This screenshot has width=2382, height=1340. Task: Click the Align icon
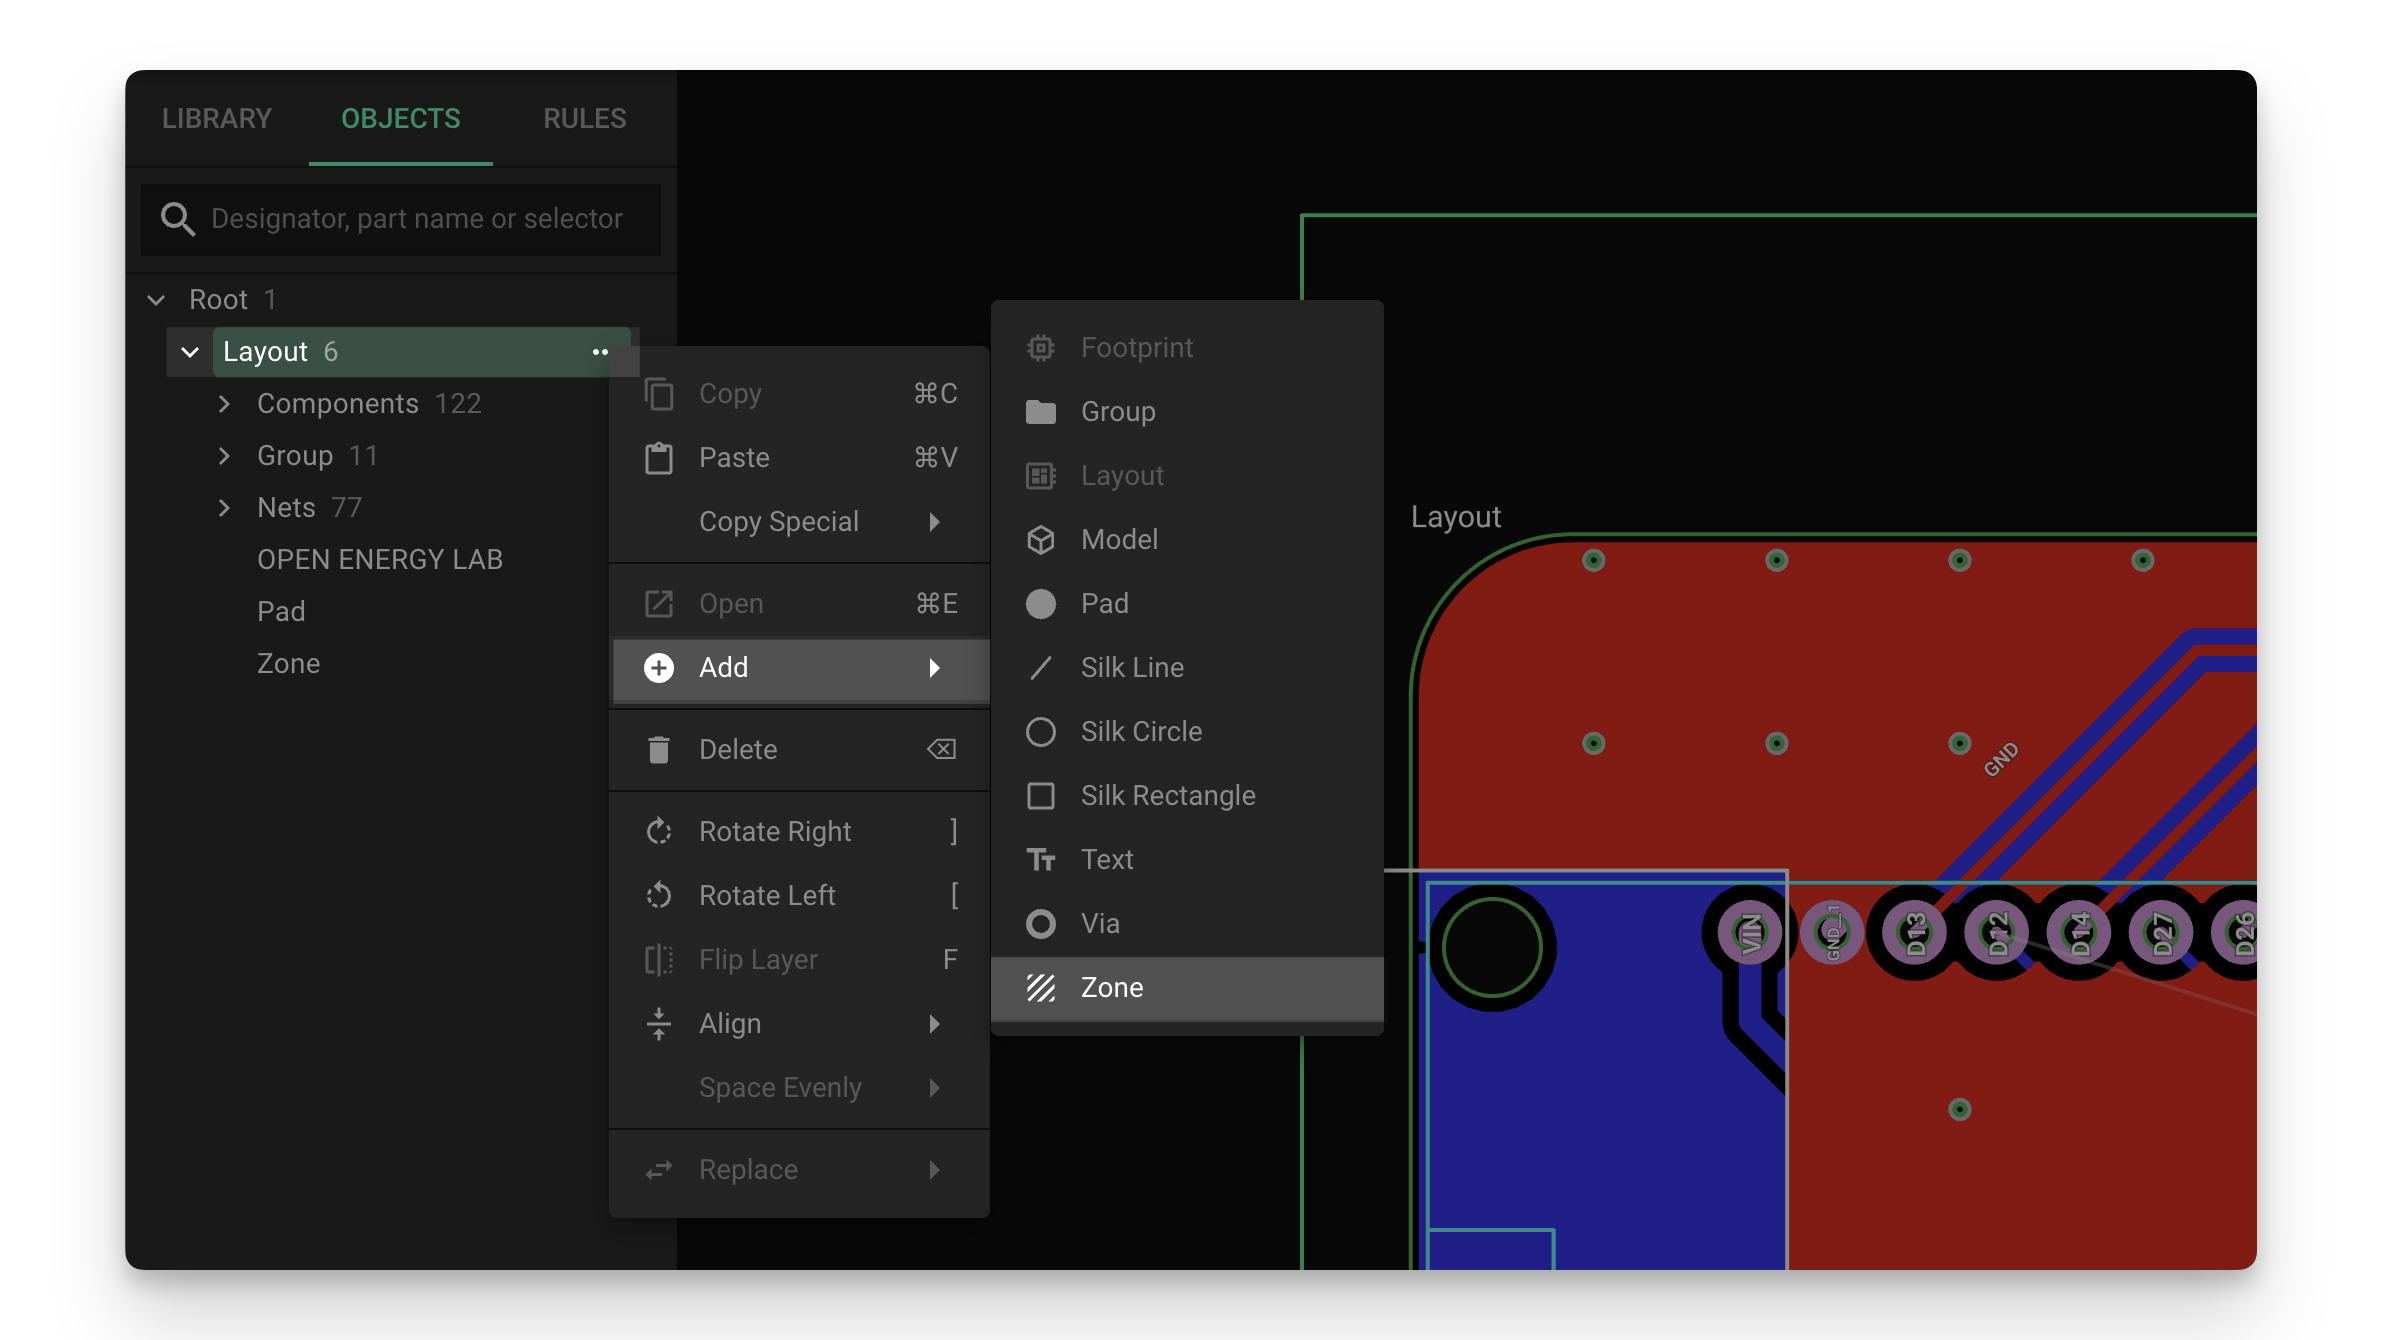[x=659, y=1024]
